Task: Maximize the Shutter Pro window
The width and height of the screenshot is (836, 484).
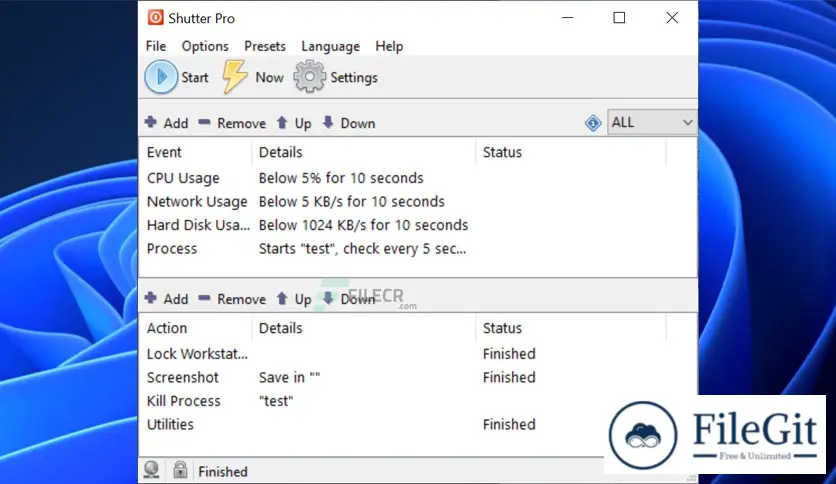Action: pos(619,18)
